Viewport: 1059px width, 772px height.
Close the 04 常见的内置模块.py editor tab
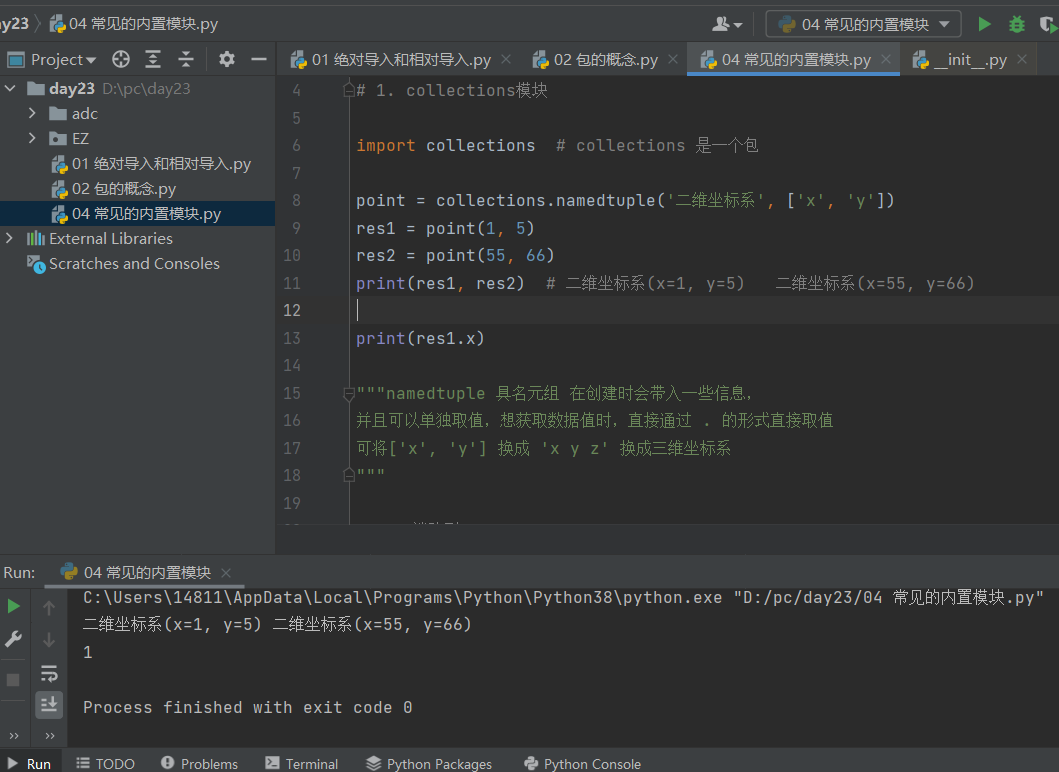[886, 59]
